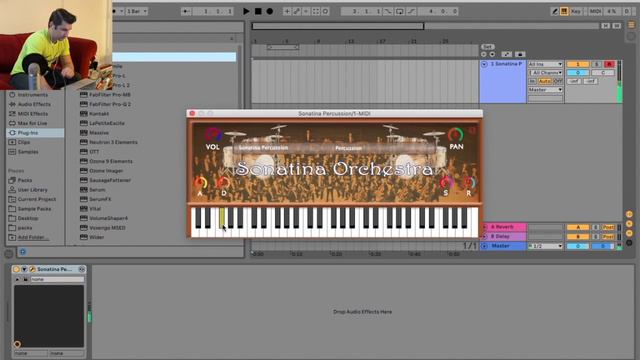
Task: Toggle the Loop switch in transport
Action: click(x=400, y=11)
